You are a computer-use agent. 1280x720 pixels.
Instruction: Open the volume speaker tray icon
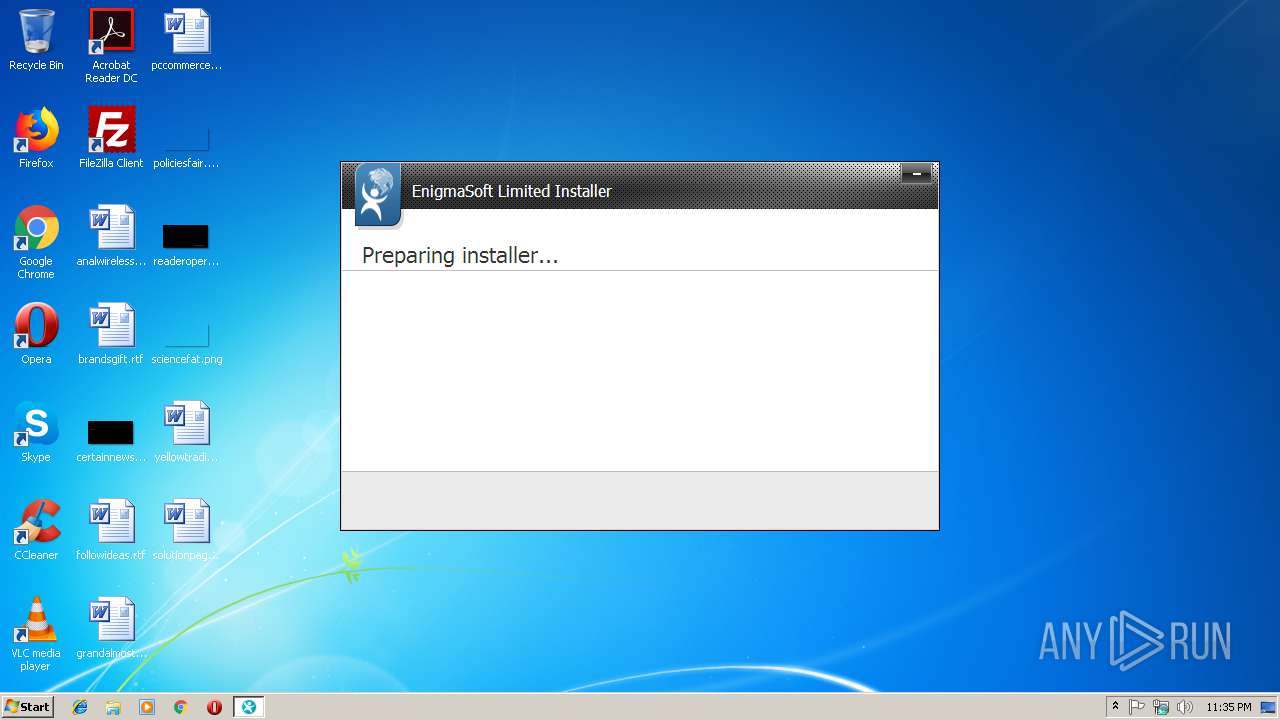1185,707
